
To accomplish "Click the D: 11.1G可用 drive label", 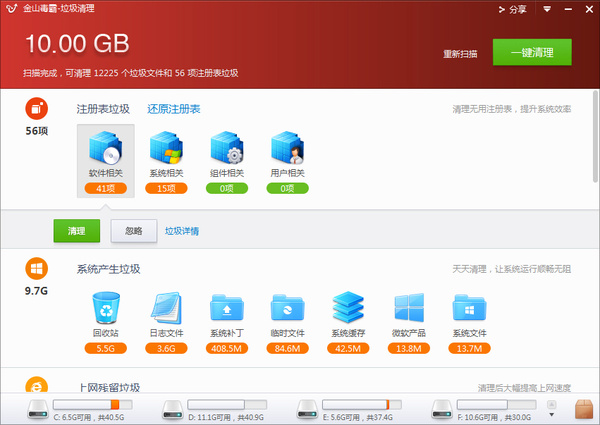I will (226, 417).
